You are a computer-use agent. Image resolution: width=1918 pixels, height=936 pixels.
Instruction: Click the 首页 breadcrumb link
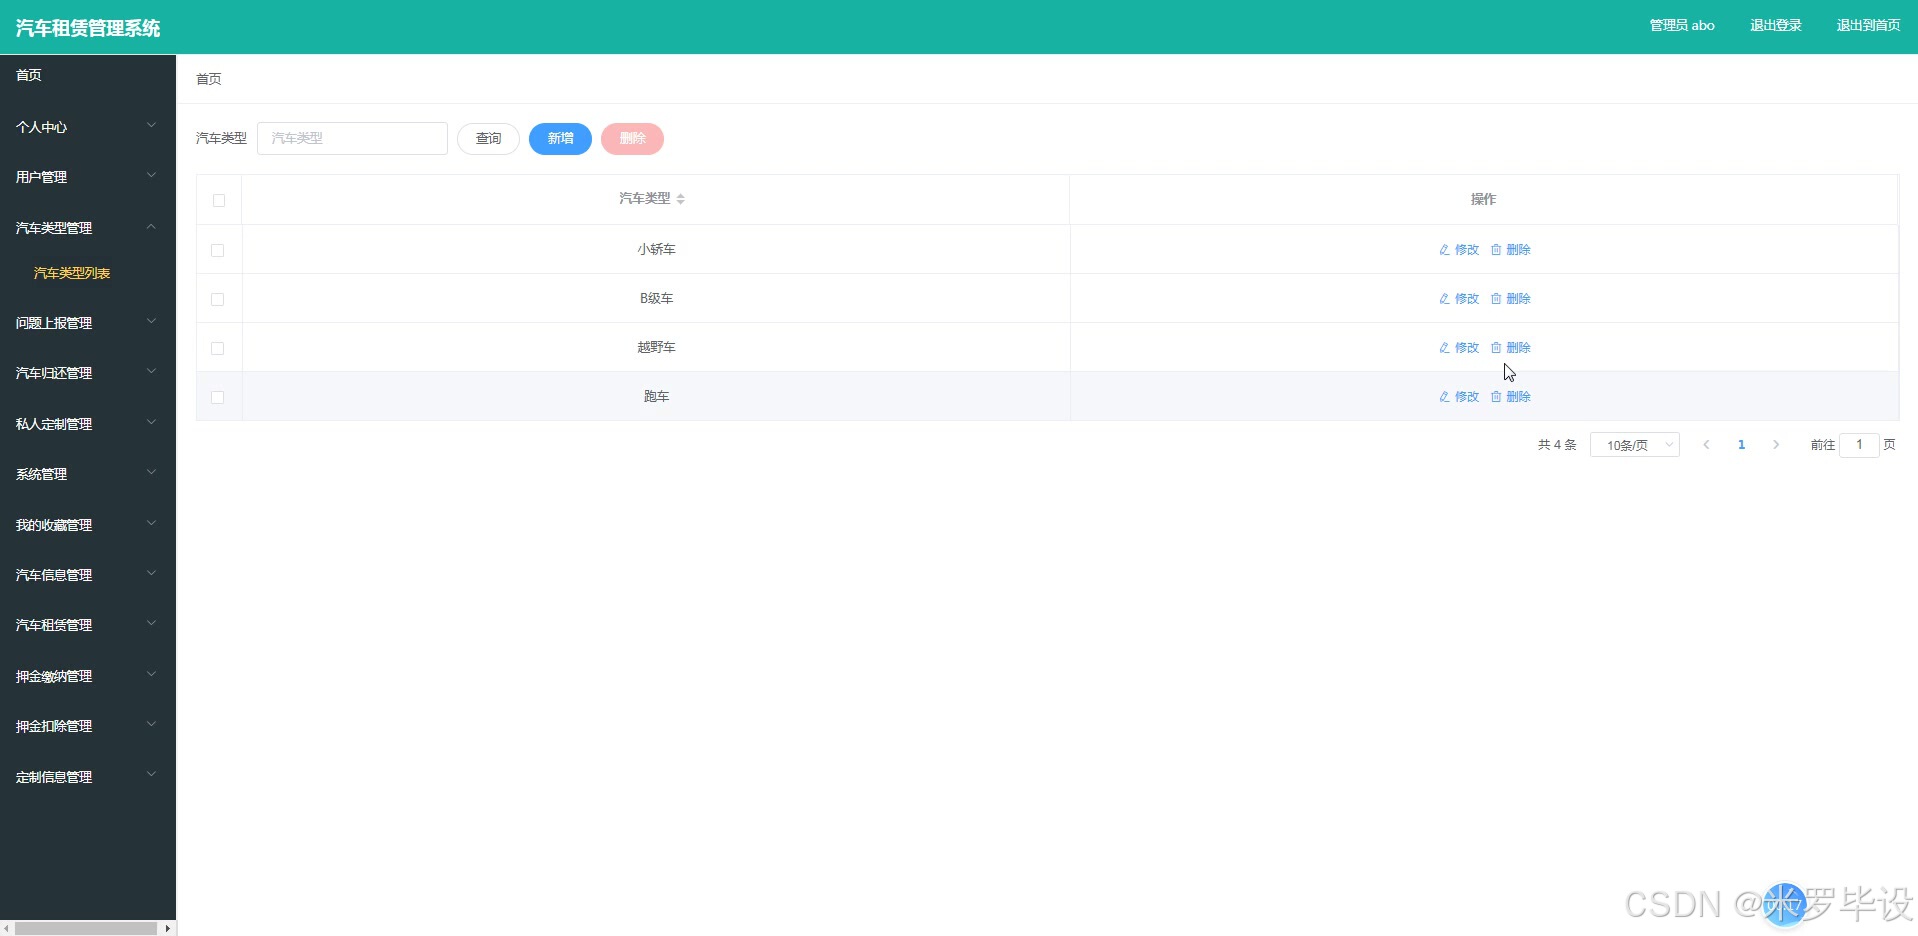coord(209,79)
